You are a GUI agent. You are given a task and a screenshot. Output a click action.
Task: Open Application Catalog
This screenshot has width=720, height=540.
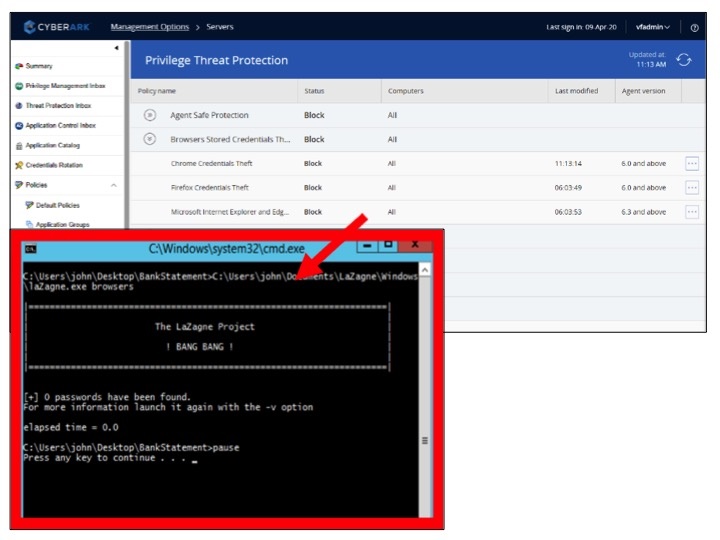[x=53, y=146]
